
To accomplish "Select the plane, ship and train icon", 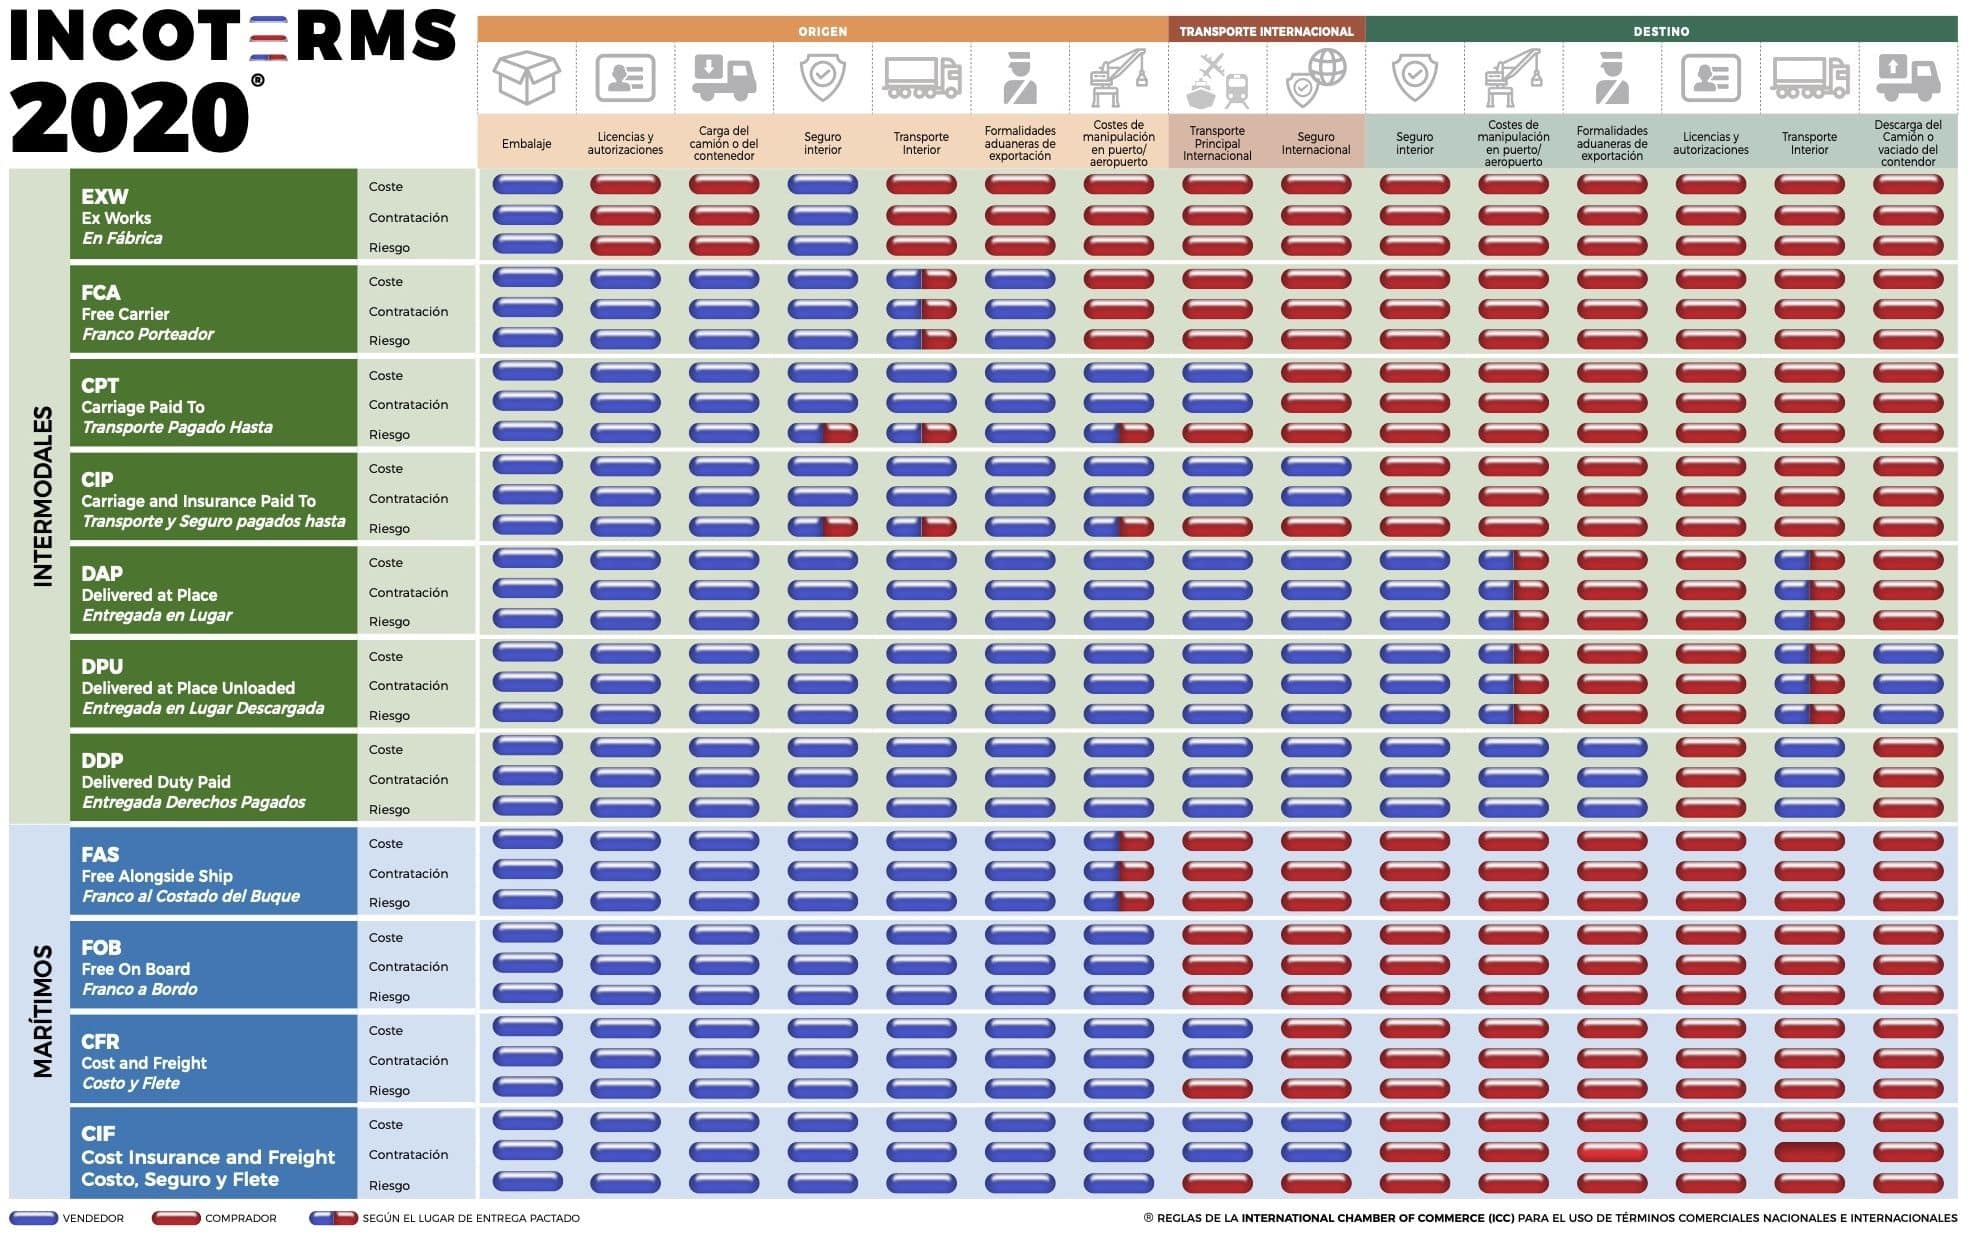I will [1217, 80].
